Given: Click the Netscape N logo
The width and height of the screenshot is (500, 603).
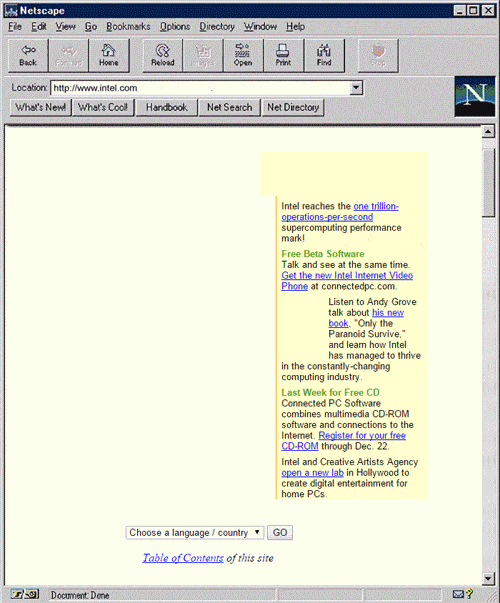Looking at the screenshot, I should pyautogui.click(x=475, y=97).
